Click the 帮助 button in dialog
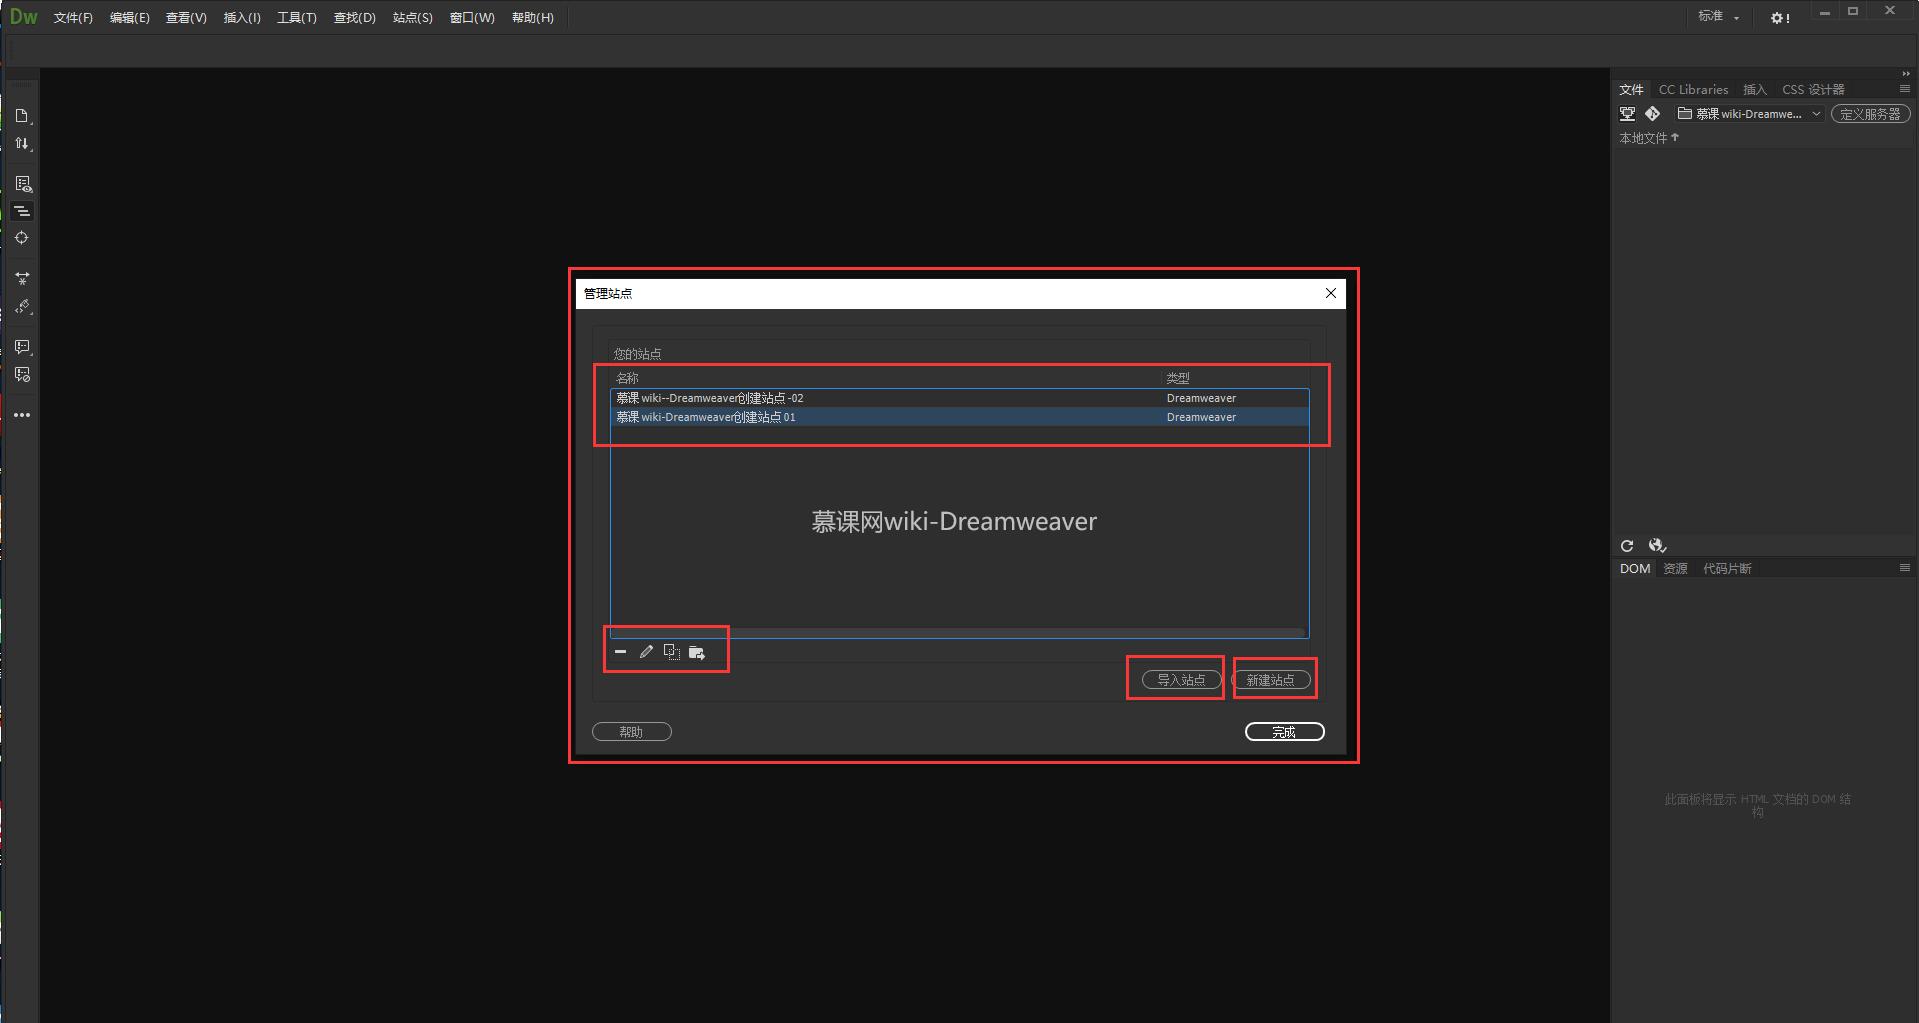Image resolution: width=1919 pixels, height=1023 pixels. (631, 732)
